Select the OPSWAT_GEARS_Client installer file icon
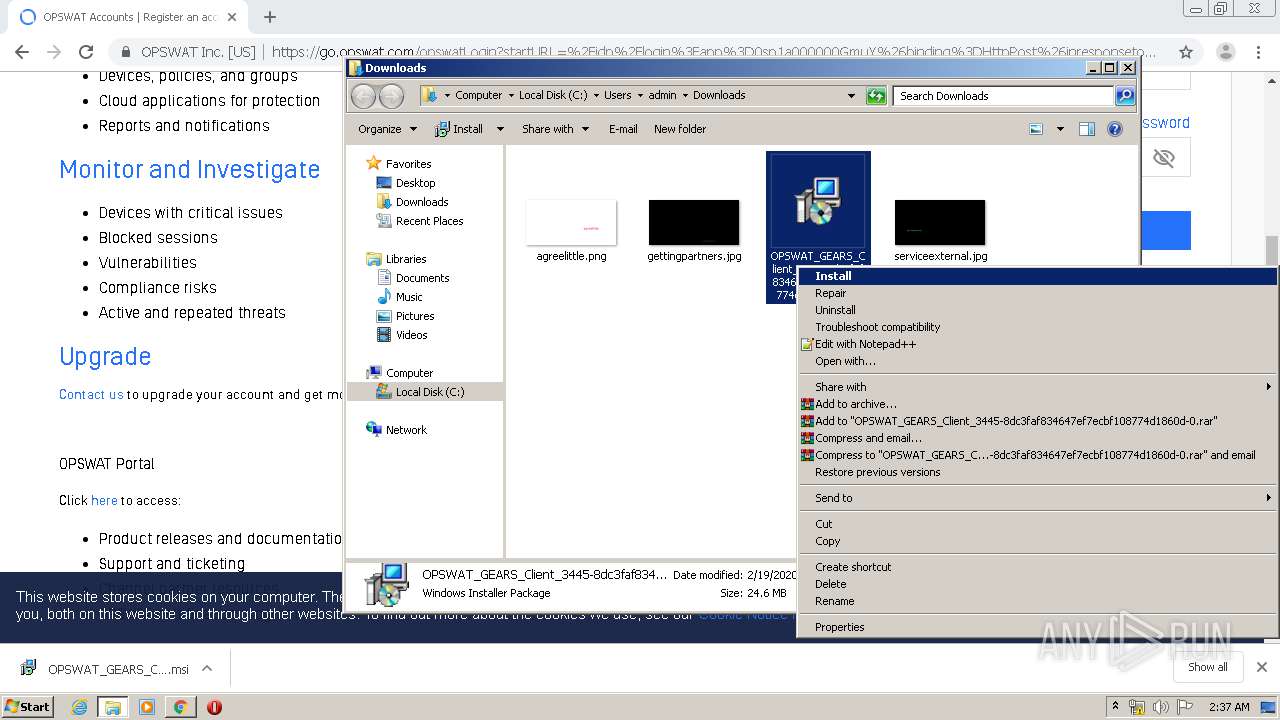 [818, 200]
